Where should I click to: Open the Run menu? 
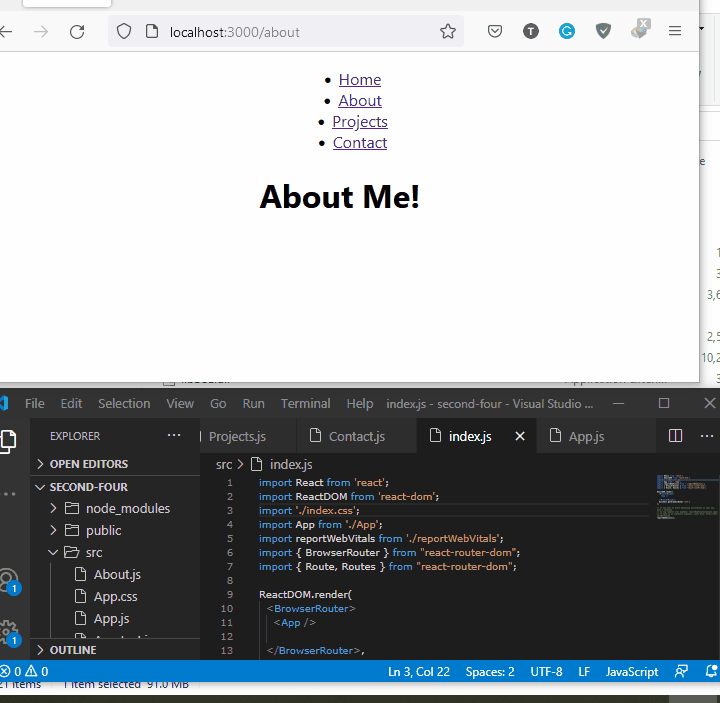click(x=253, y=404)
